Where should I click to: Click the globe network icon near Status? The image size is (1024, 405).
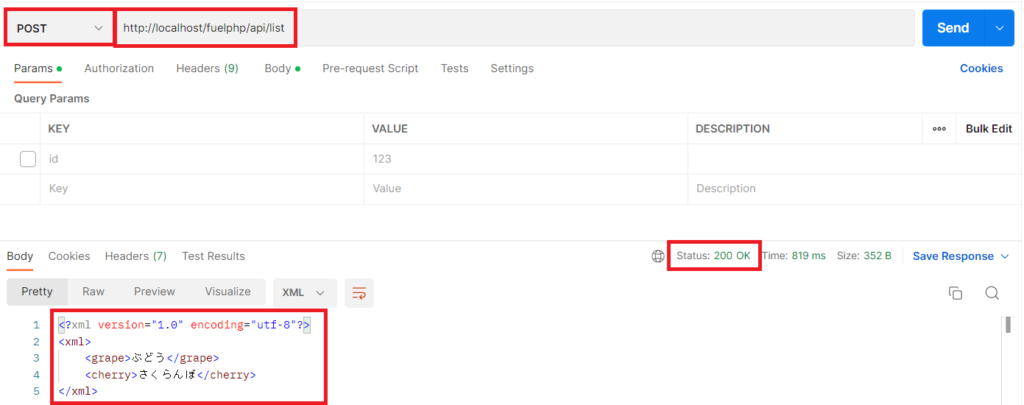tap(658, 256)
